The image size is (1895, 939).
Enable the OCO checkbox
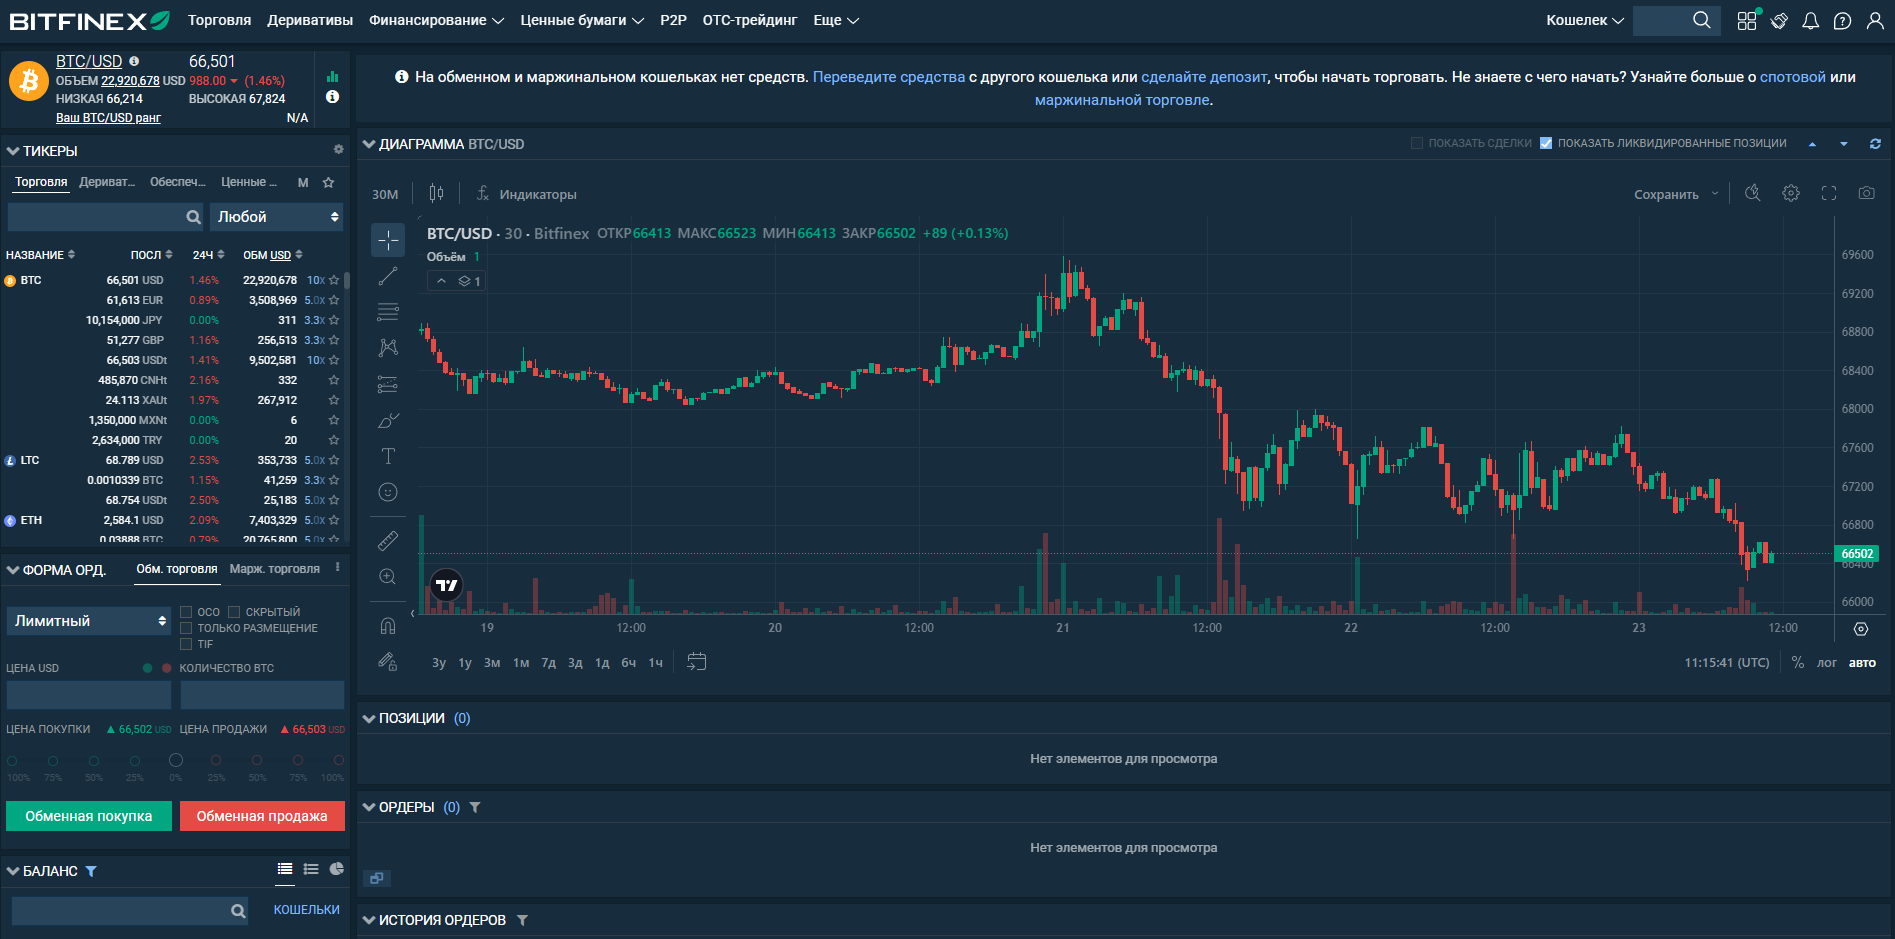186,612
